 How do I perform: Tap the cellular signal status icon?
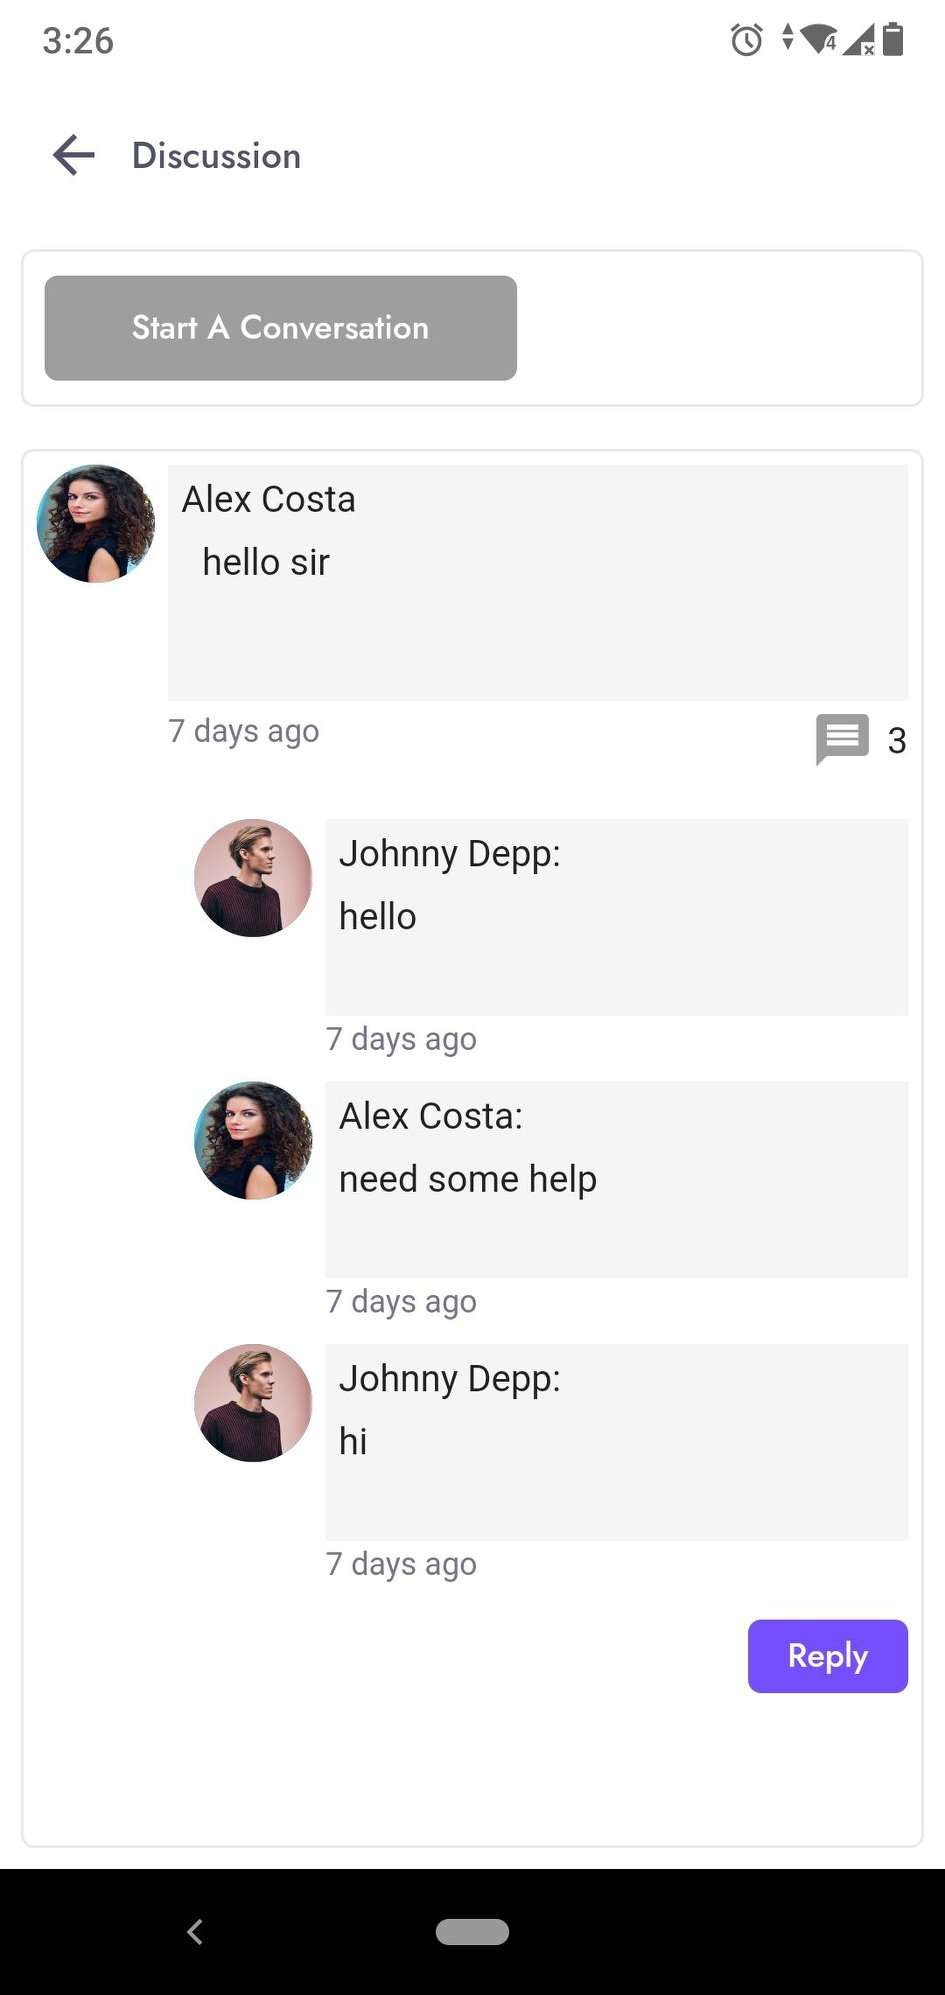(x=859, y=40)
